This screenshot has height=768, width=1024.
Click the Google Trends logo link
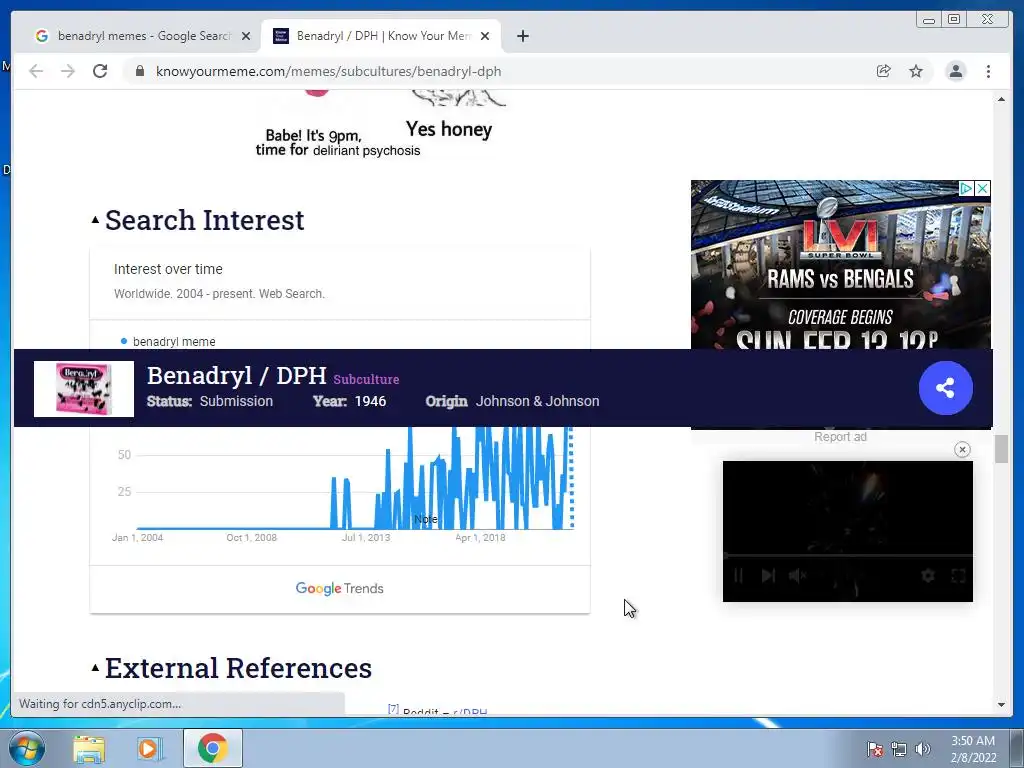pyautogui.click(x=339, y=588)
